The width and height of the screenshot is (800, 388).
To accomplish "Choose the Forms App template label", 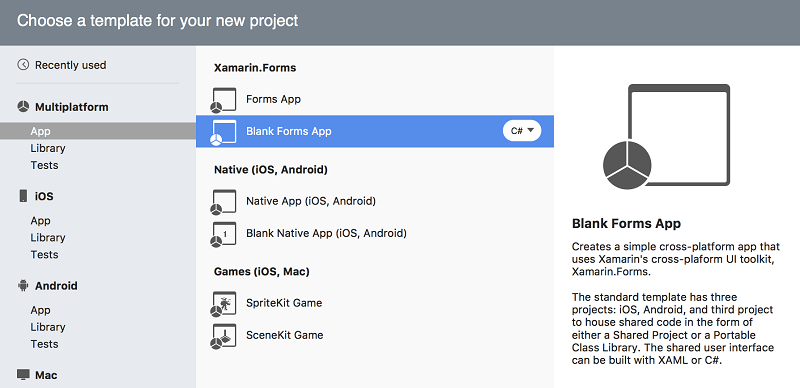I will pyautogui.click(x=273, y=99).
